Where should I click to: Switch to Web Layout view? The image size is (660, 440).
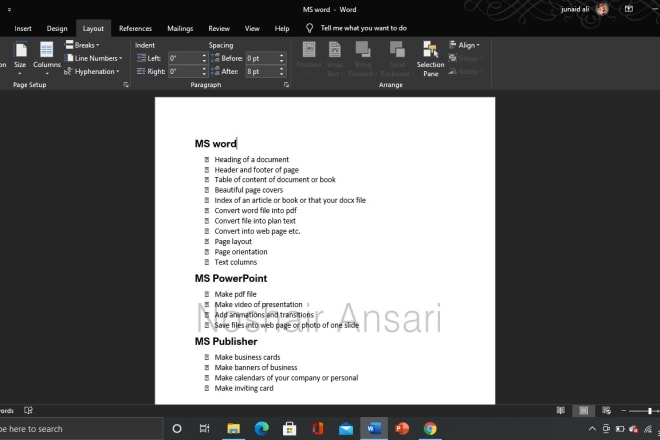(x=606, y=411)
